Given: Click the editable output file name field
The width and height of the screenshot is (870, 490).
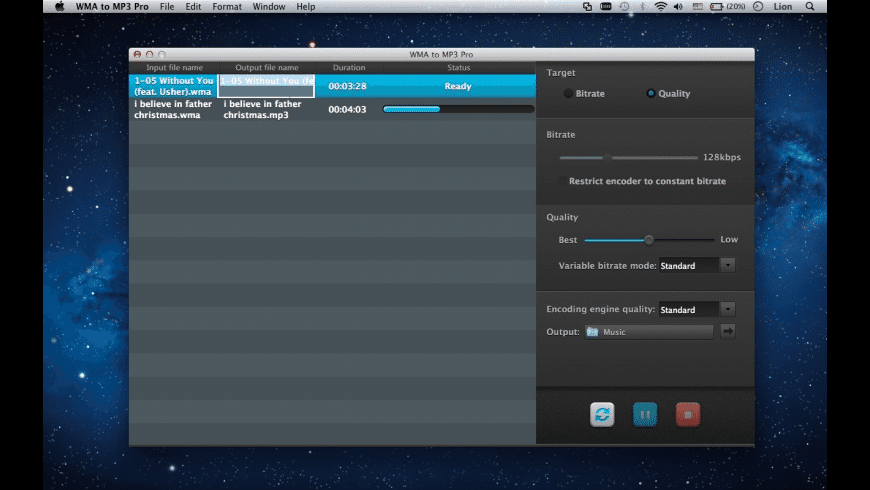Looking at the screenshot, I should (266, 86).
